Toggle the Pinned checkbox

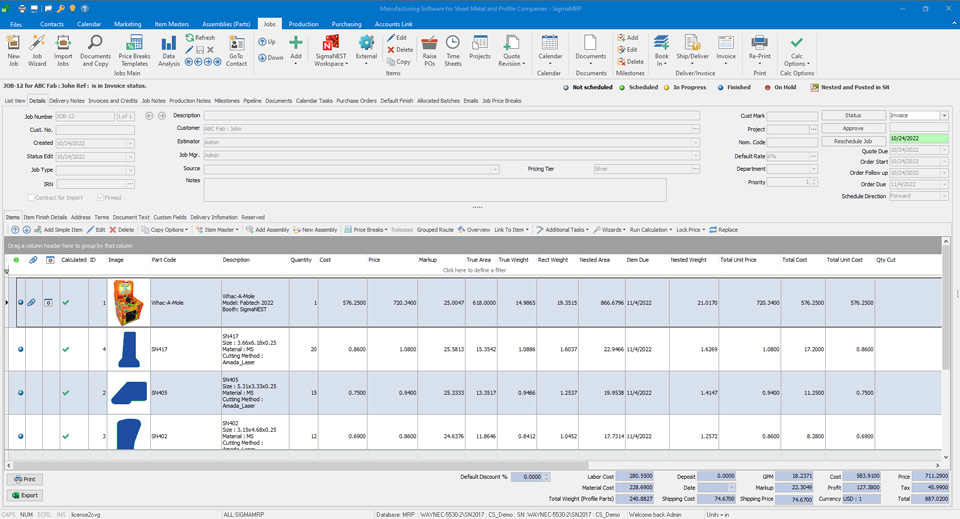coord(100,198)
